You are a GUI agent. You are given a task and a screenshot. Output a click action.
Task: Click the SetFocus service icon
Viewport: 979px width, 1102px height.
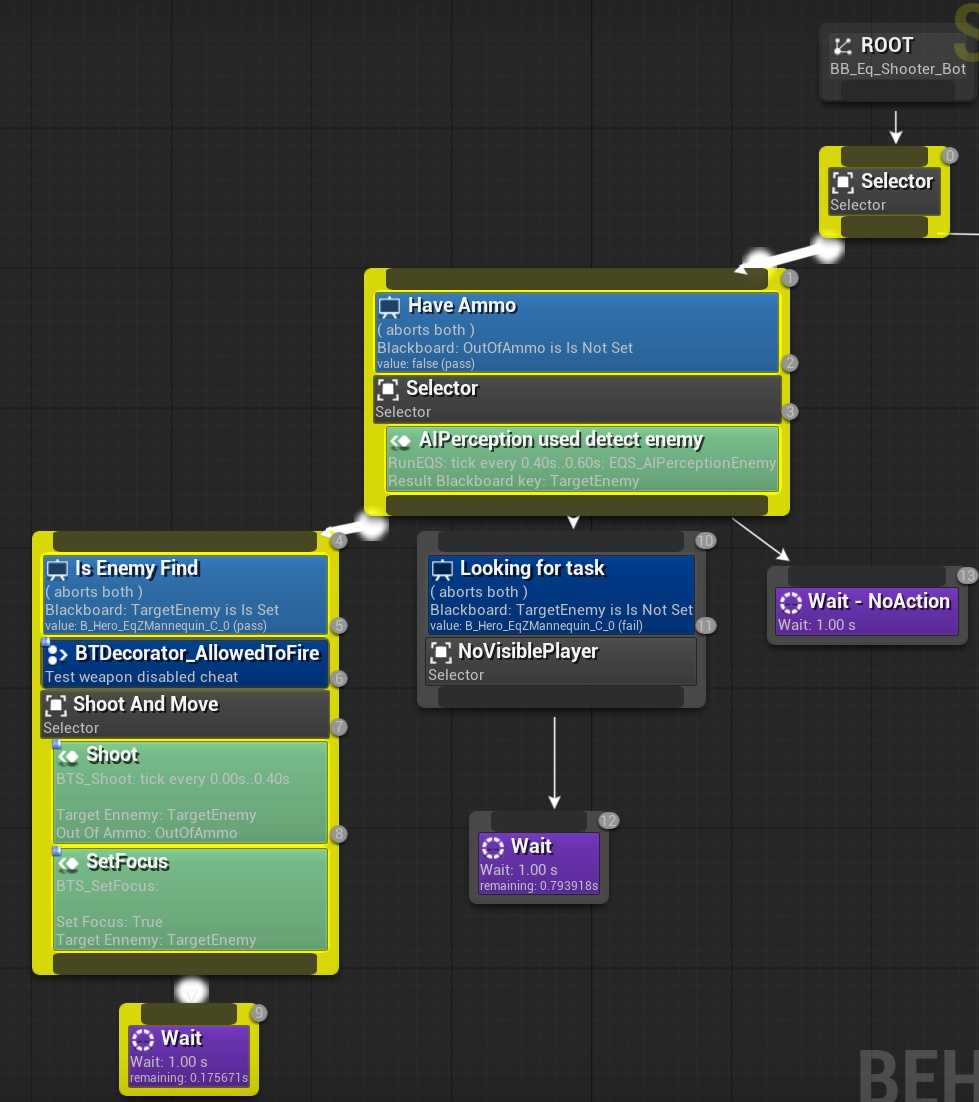point(69,862)
